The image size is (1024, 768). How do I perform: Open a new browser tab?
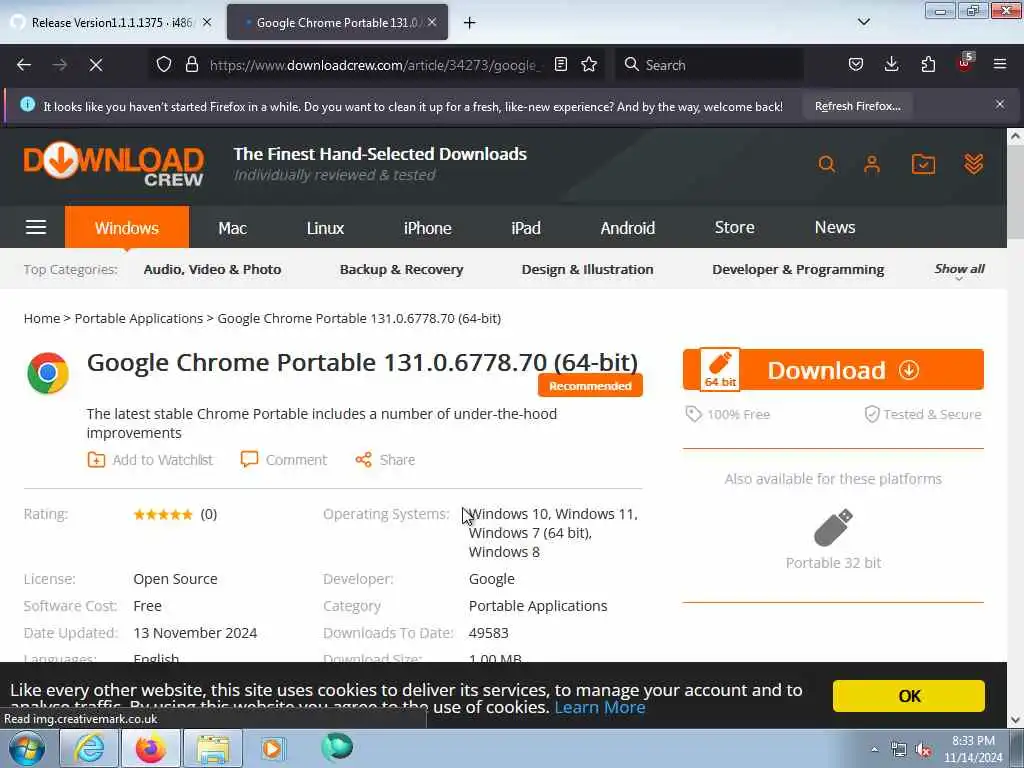point(469,23)
